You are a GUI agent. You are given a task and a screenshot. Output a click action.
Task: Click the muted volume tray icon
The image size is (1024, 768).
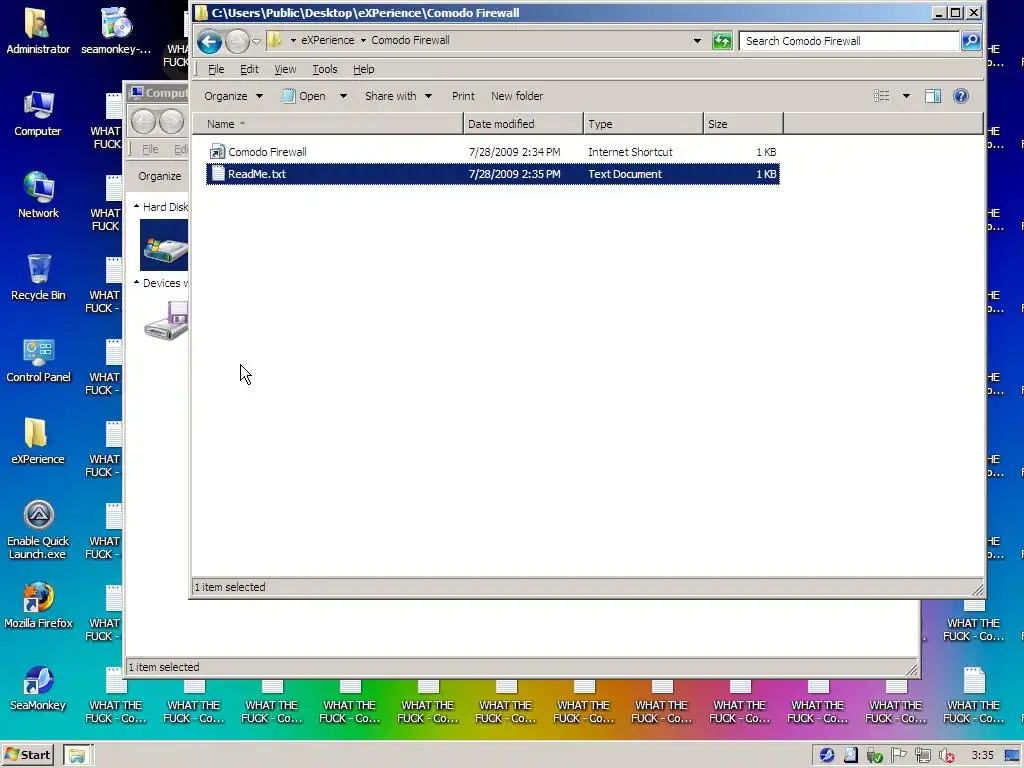(947, 756)
